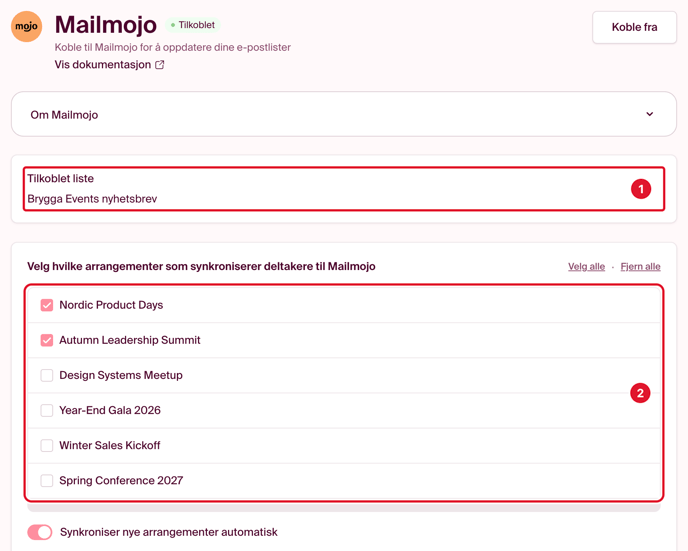Open external link icon beside Vis dokumentasjon
The height and width of the screenshot is (551, 688).
coord(160,65)
